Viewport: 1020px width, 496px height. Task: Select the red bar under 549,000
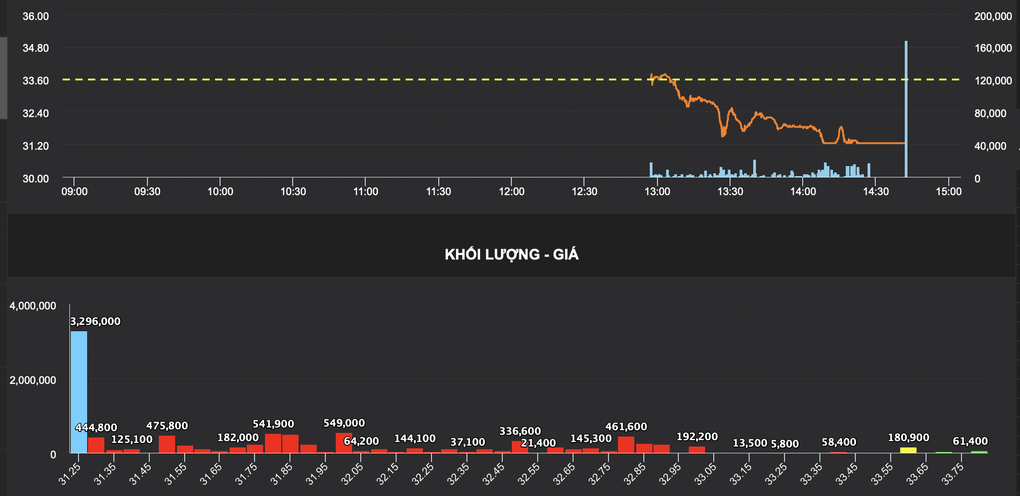pyautogui.click(x=343, y=443)
